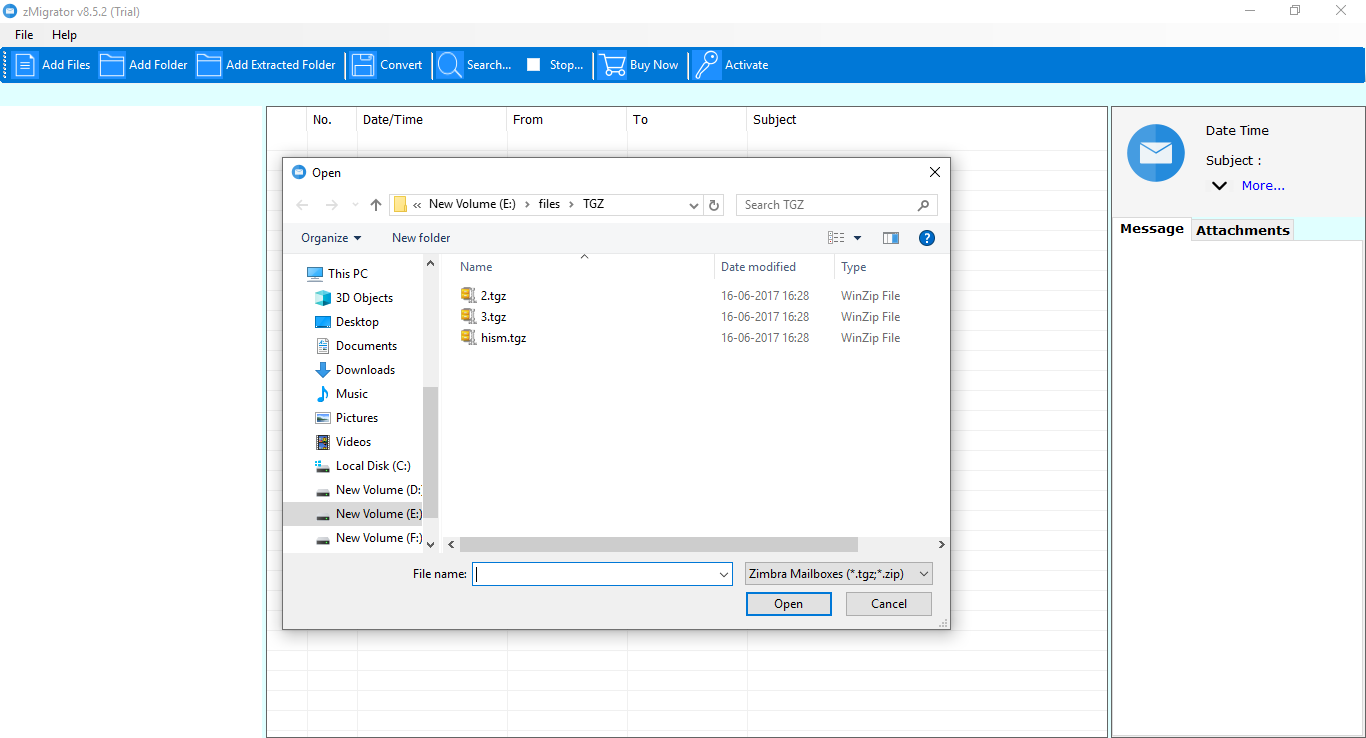Viewport: 1366px width, 738px height.
Task: Click the 2.tgz archive file icon
Action: [469, 295]
